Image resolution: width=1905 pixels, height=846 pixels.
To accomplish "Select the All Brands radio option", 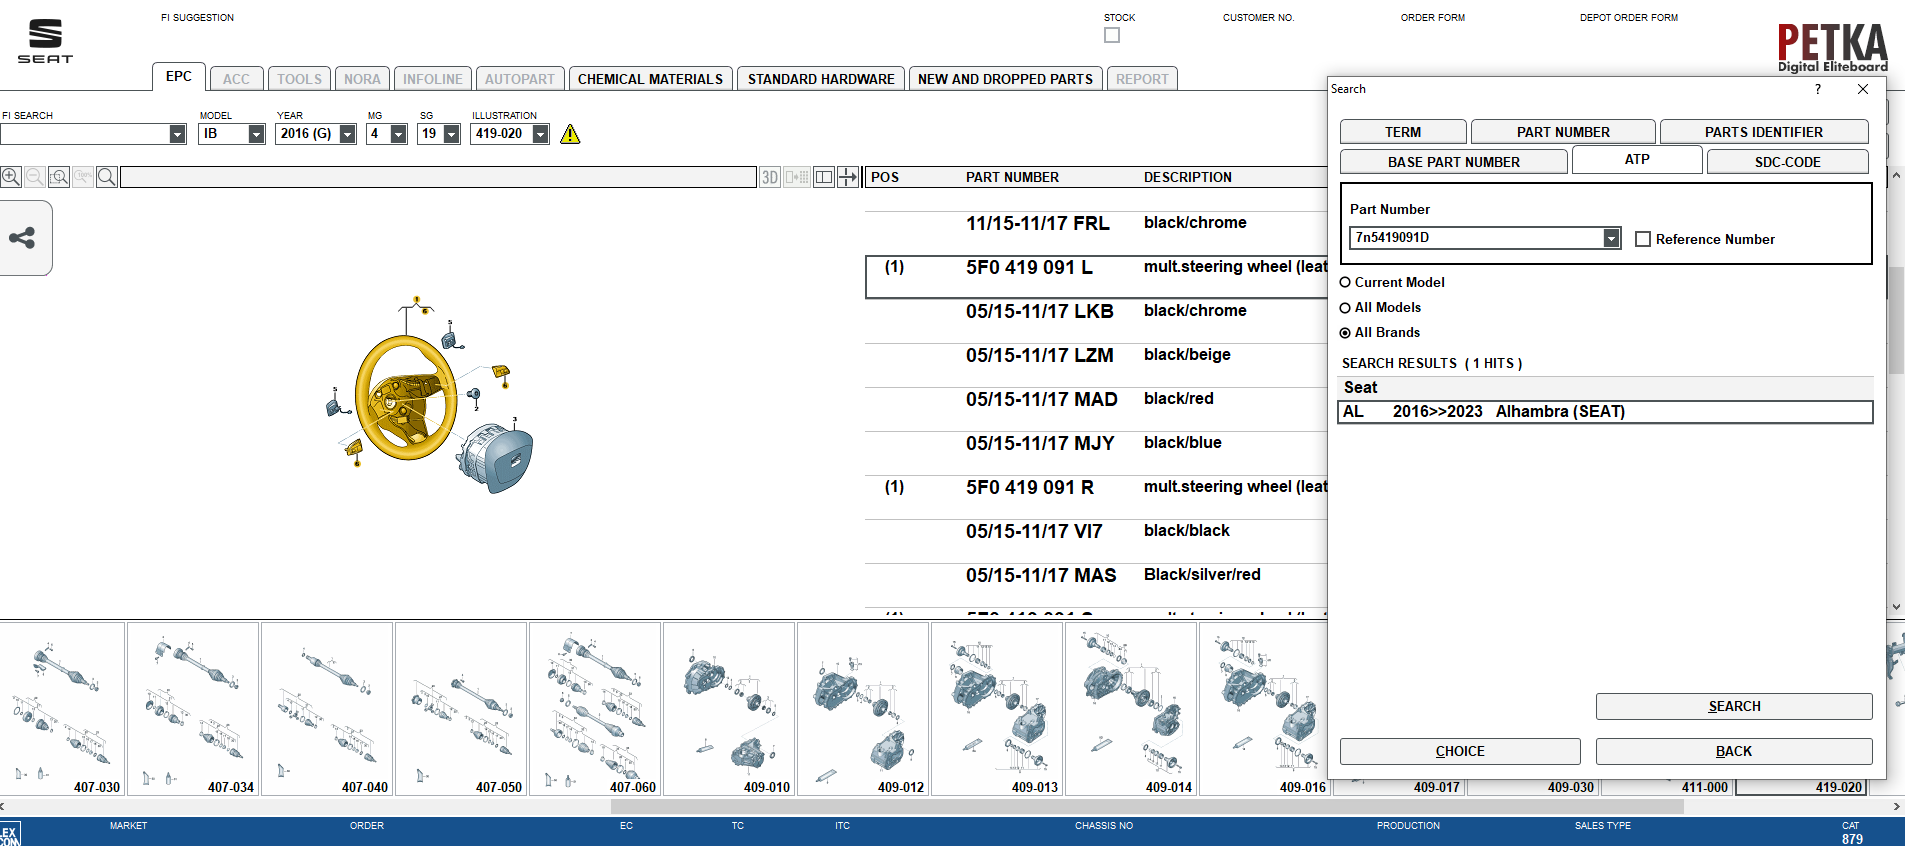I will pyautogui.click(x=1345, y=333).
